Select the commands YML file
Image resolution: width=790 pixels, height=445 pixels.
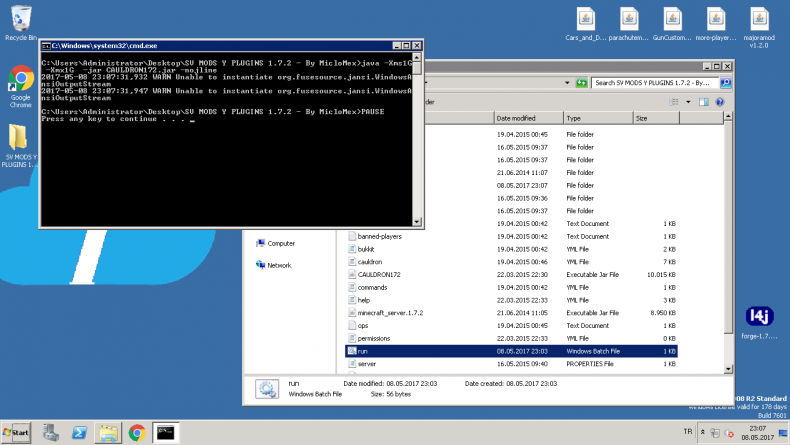pyautogui.click(x=511, y=287)
